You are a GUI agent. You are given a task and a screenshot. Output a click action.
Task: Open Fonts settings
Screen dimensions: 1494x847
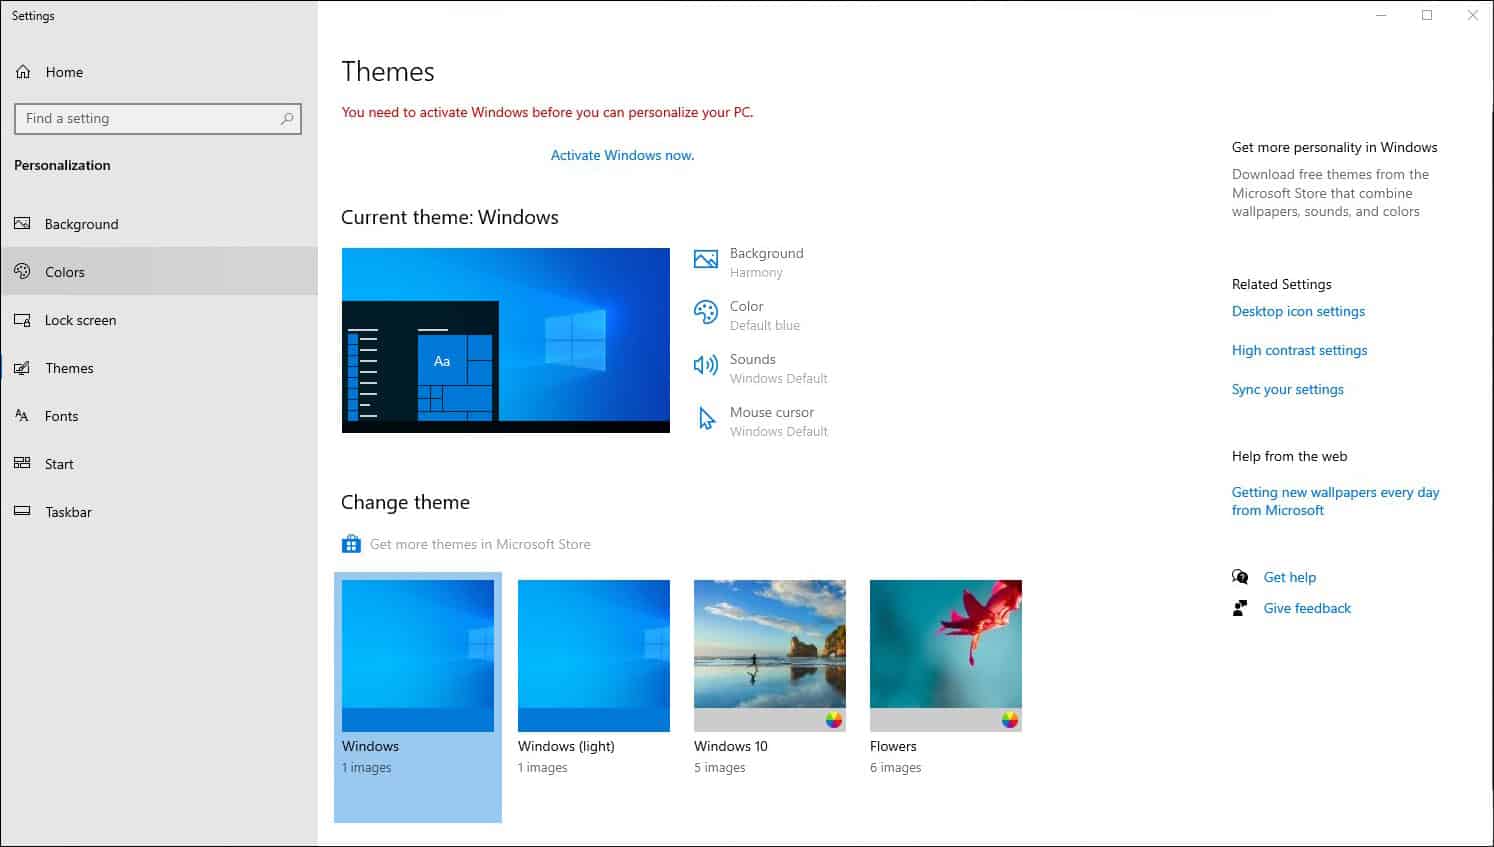[x=159, y=416]
